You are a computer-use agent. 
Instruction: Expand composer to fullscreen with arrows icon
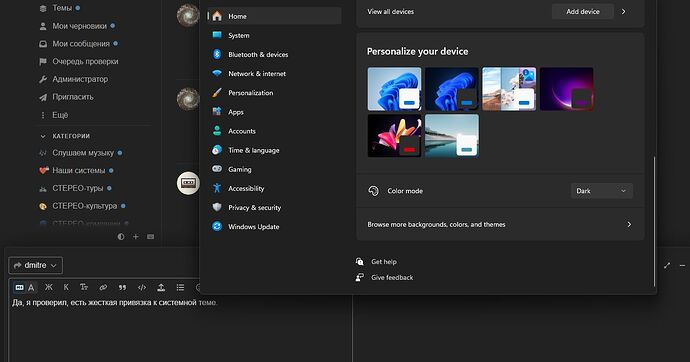(x=667, y=265)
